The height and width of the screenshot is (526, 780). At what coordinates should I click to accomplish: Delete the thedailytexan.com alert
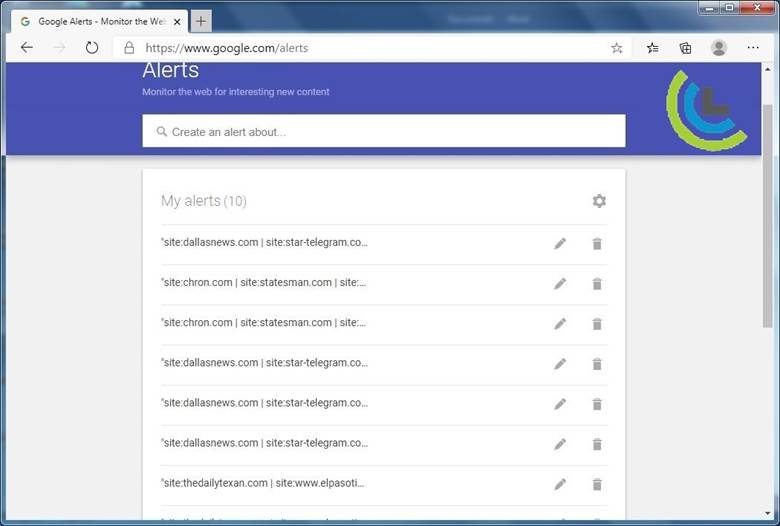597,484
